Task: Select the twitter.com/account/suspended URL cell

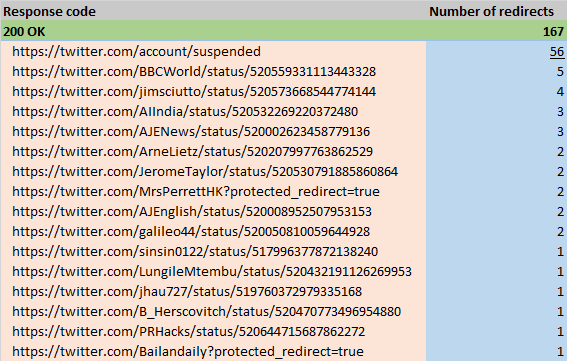Action: (x=136, y=52)
